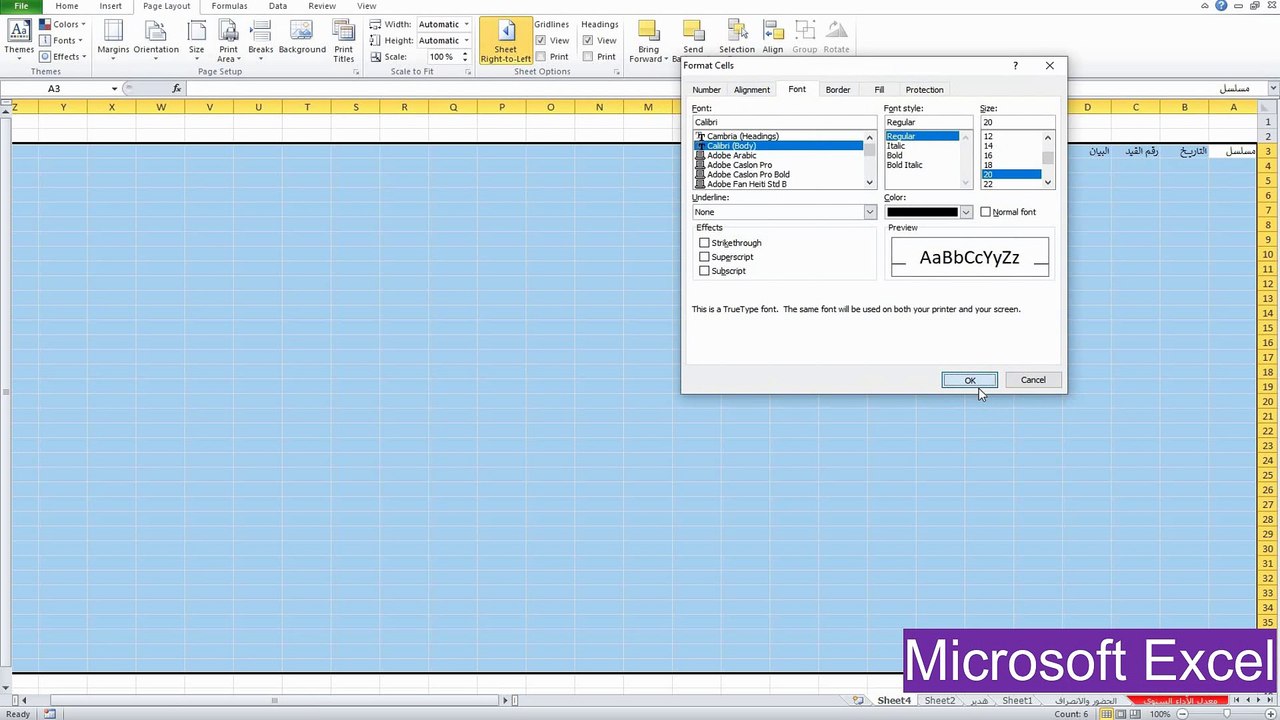
Task: Choose Adobe Arabic font in list
Action: (x=732, y=155)
